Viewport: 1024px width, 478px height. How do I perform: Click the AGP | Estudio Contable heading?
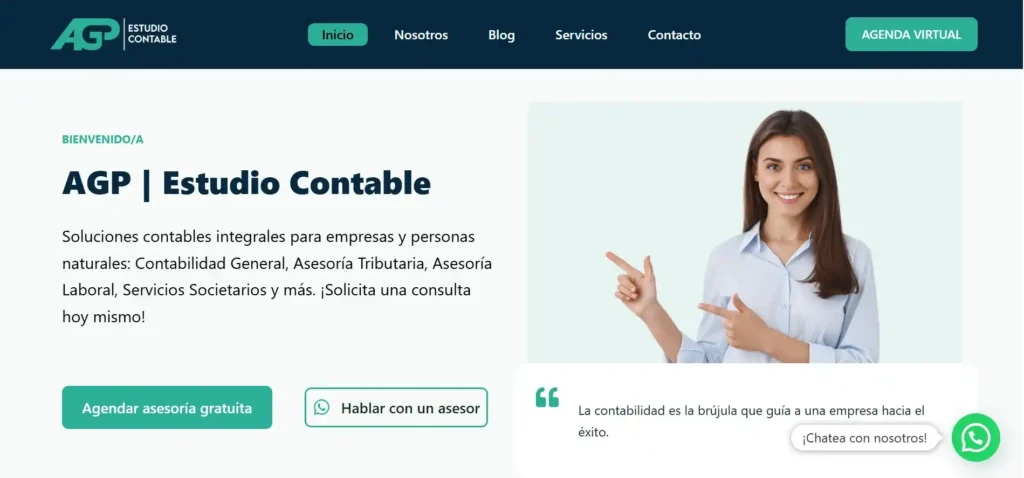(246, 183)
